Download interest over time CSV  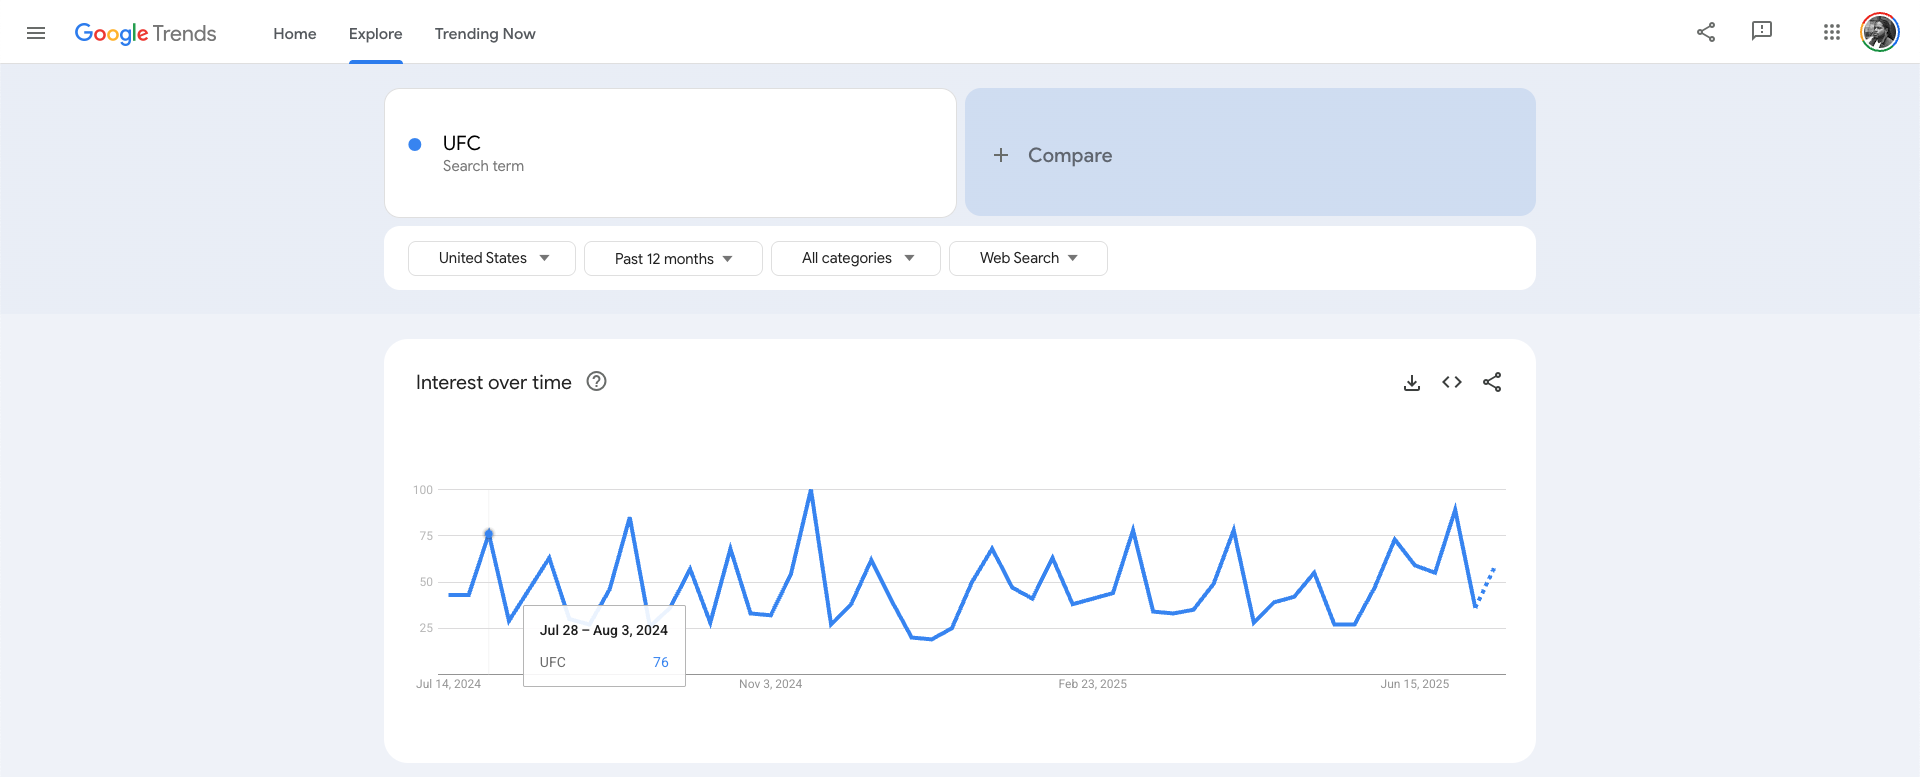[x=1412, y=383]
